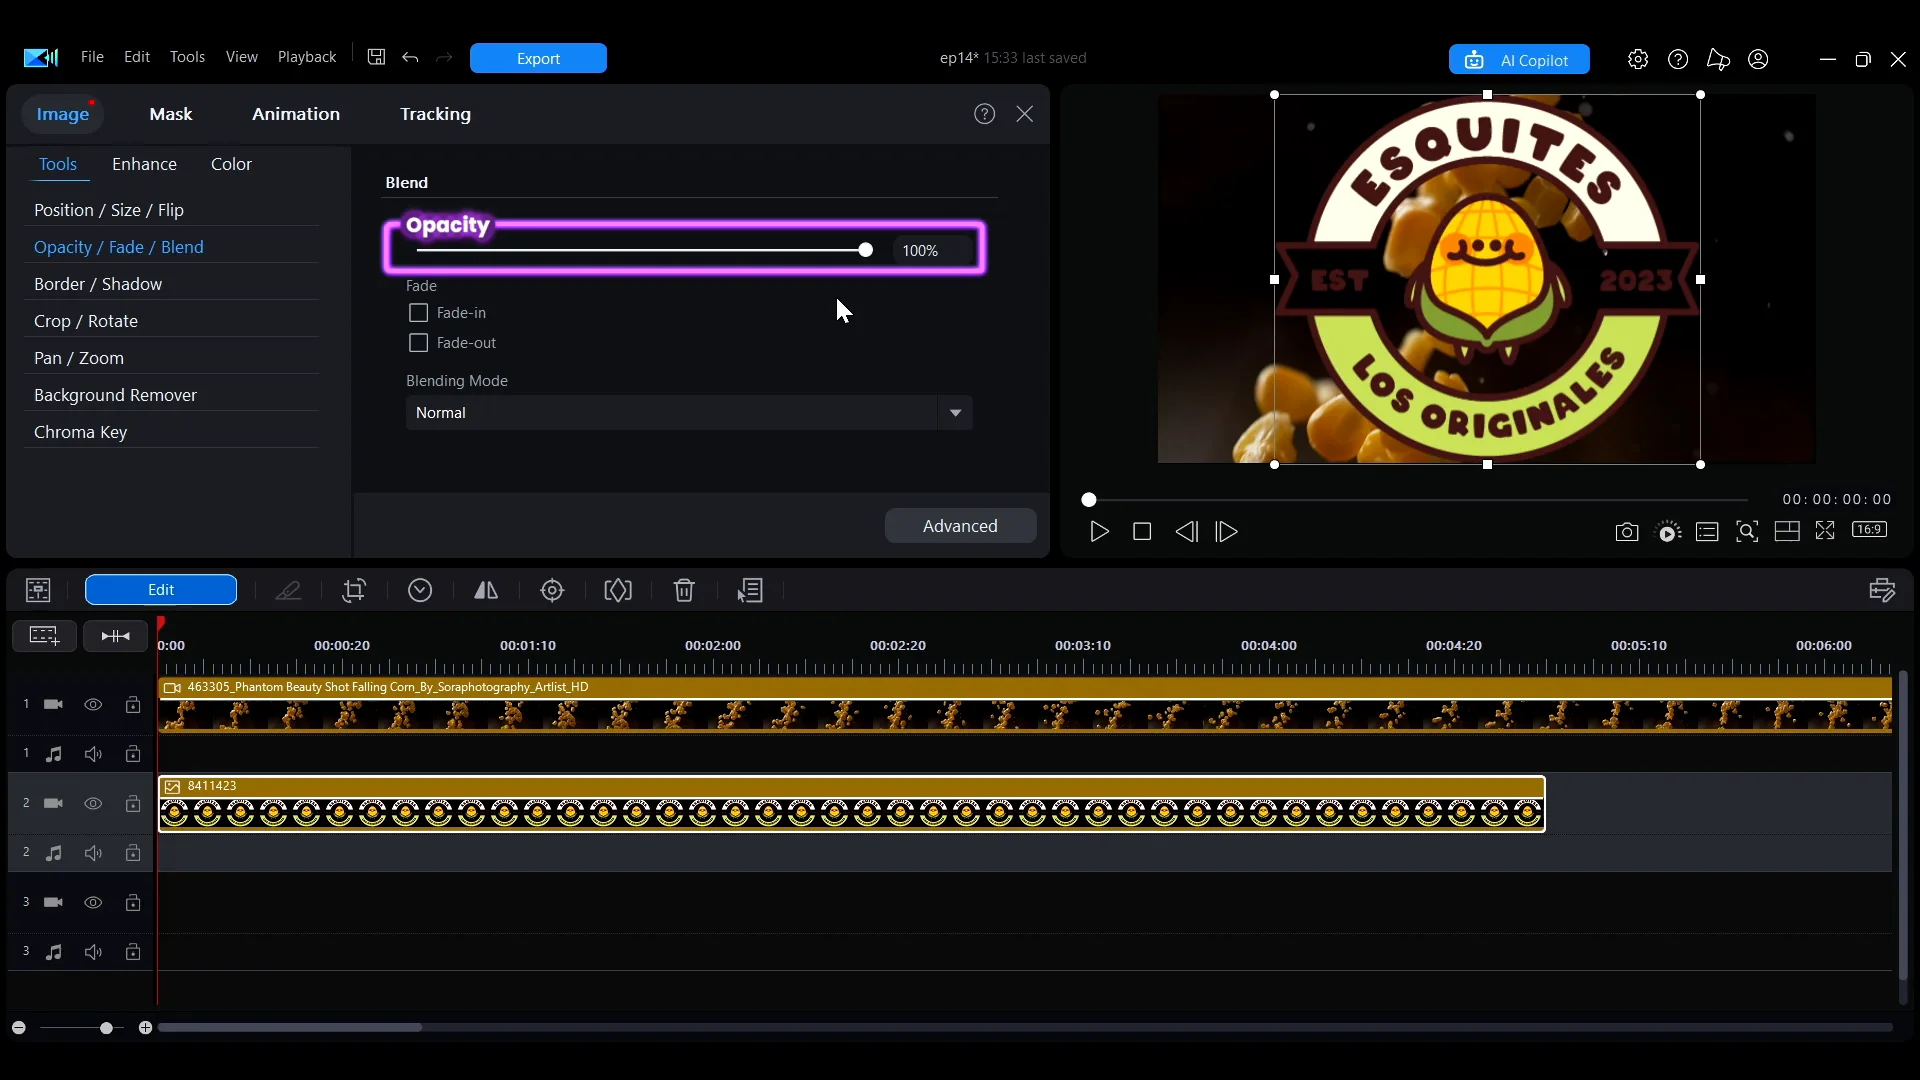Click the speed clock icon in the toolbar
Viewport: 1920px width, 1080px height.
point(420,590)
